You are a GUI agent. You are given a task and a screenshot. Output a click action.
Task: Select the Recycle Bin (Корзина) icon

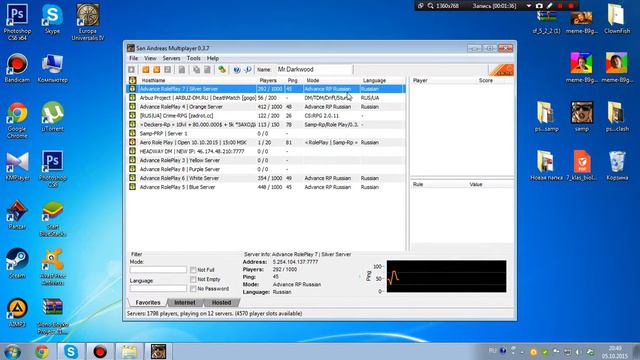pos(617,166)
